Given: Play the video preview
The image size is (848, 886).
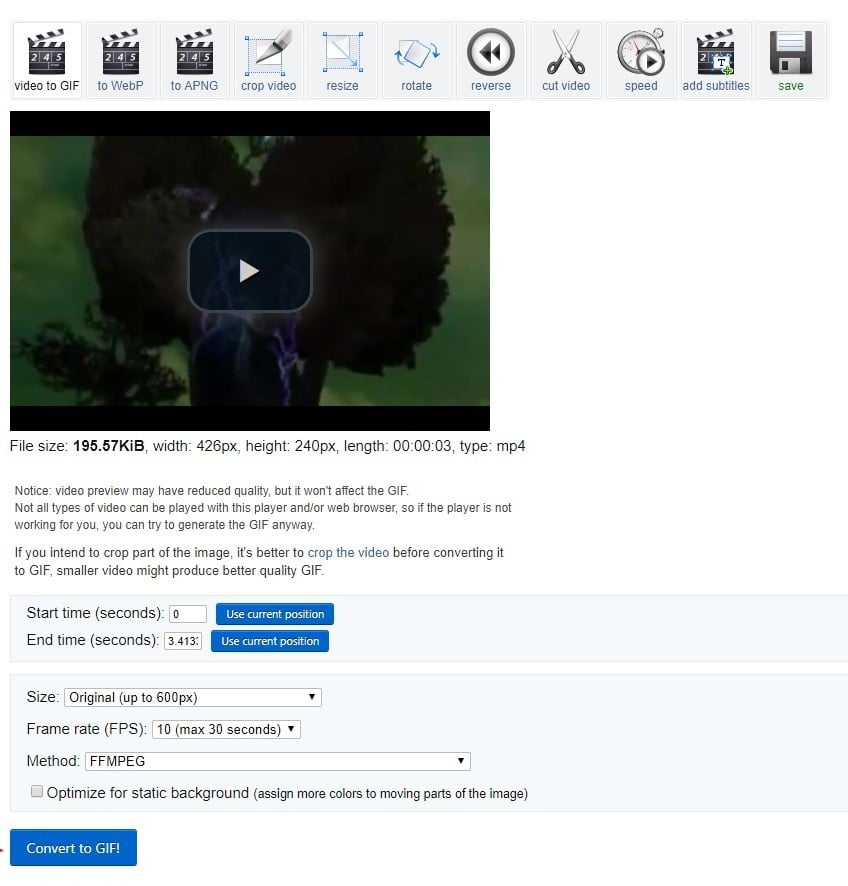Looking at the screenshot, I should pos(250,270).
